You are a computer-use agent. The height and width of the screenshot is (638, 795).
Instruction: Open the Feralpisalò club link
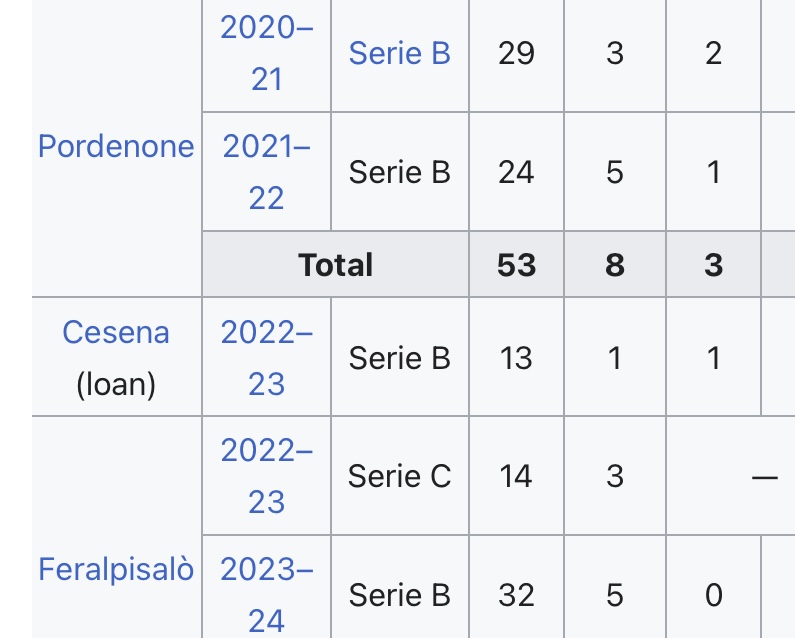[116, 569]
